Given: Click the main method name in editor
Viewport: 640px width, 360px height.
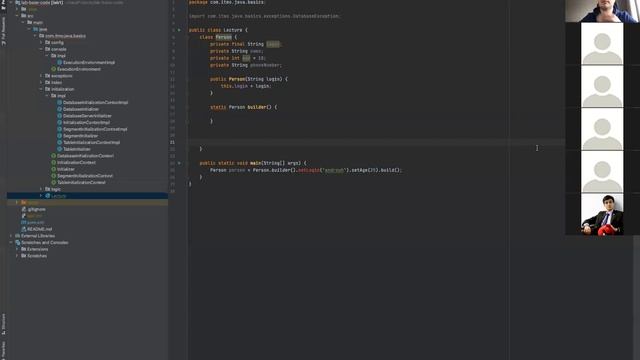Looking at the screenshot, I should pyautogui.click(x=256, y=163).
